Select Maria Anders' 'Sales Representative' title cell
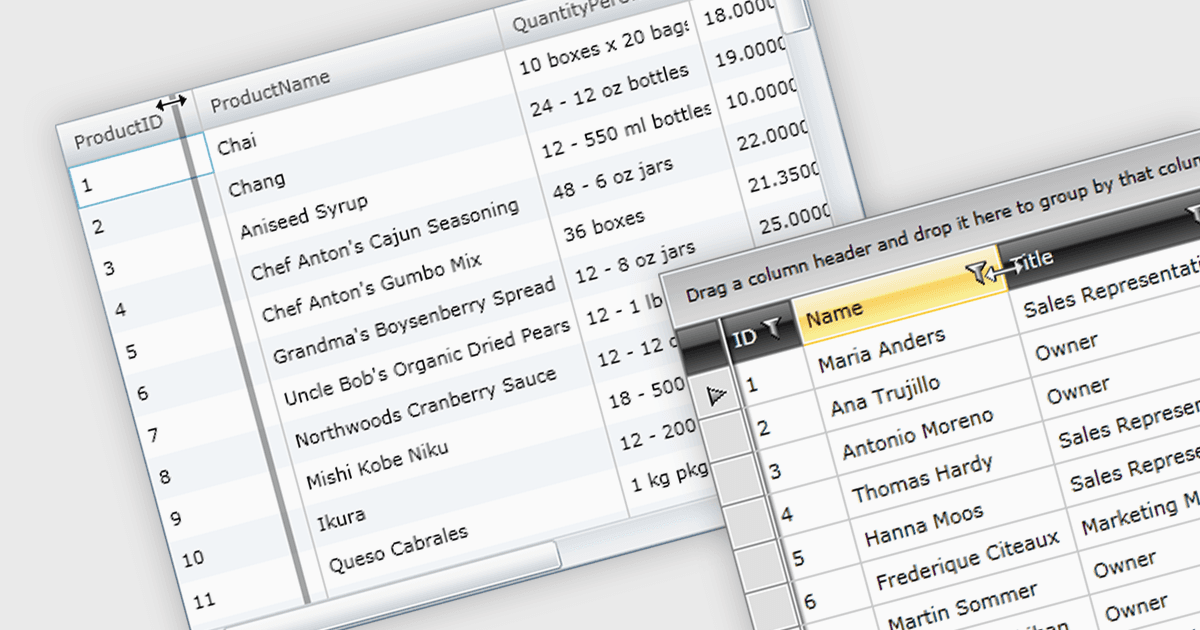The width and height of the screenshot is (1200, 630). [x=1110, y=288]
